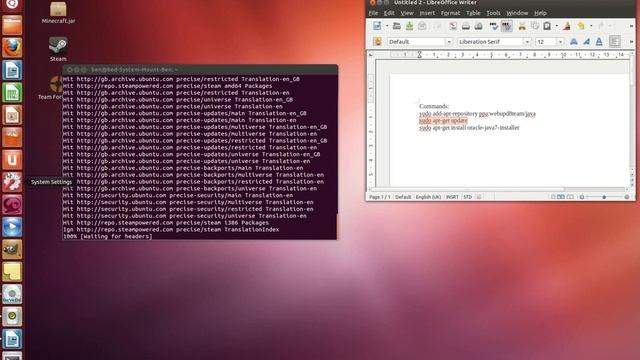The image size is (640, 360).
Task: Open the View menu in Writer
Action: coord(407,13)
